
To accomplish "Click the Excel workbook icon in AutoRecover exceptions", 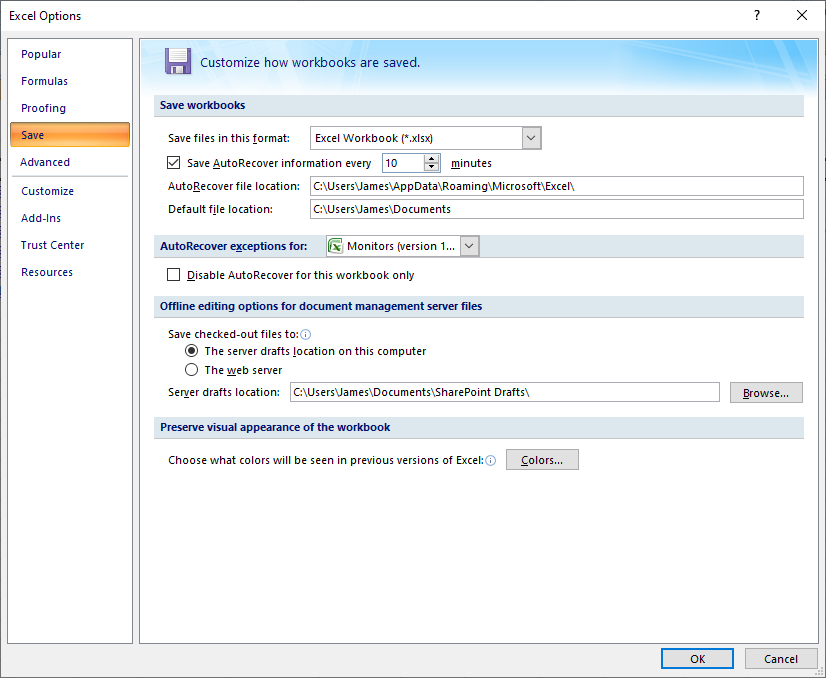I will pos(335,246).
